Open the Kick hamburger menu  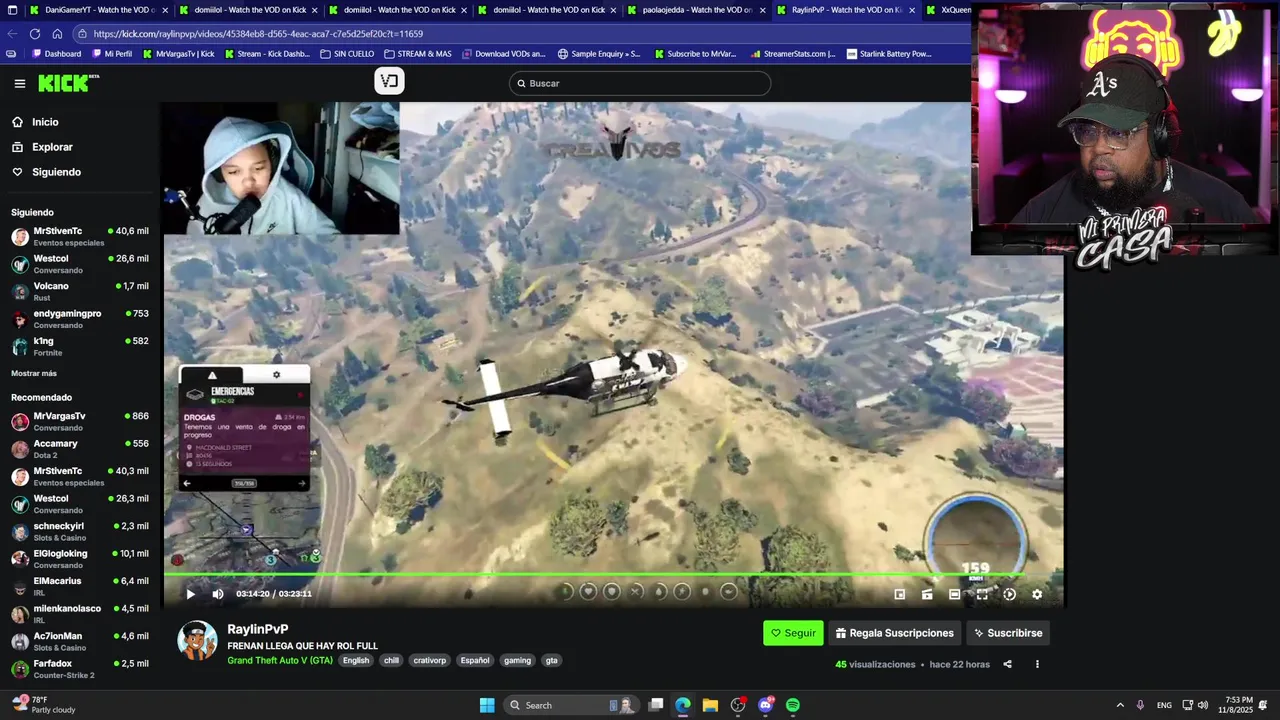(x=19, y=84)
